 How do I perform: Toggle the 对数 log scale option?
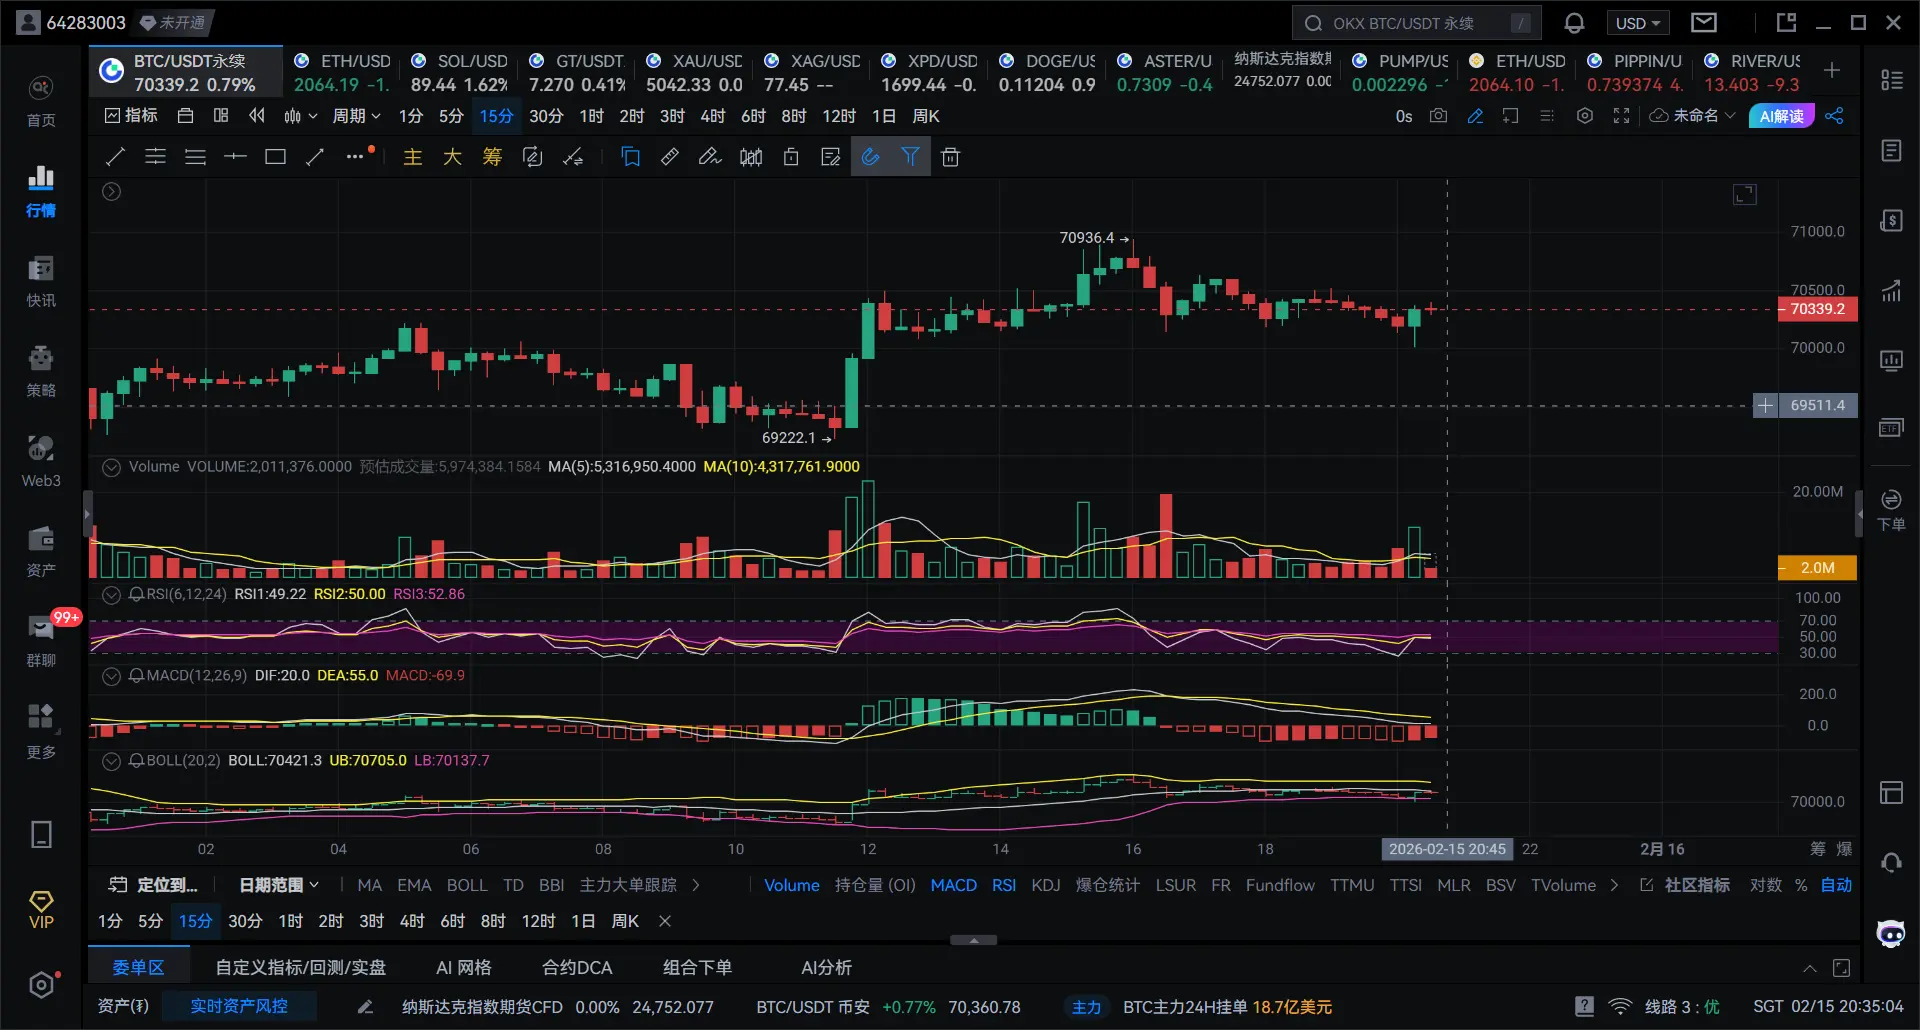1766,885
